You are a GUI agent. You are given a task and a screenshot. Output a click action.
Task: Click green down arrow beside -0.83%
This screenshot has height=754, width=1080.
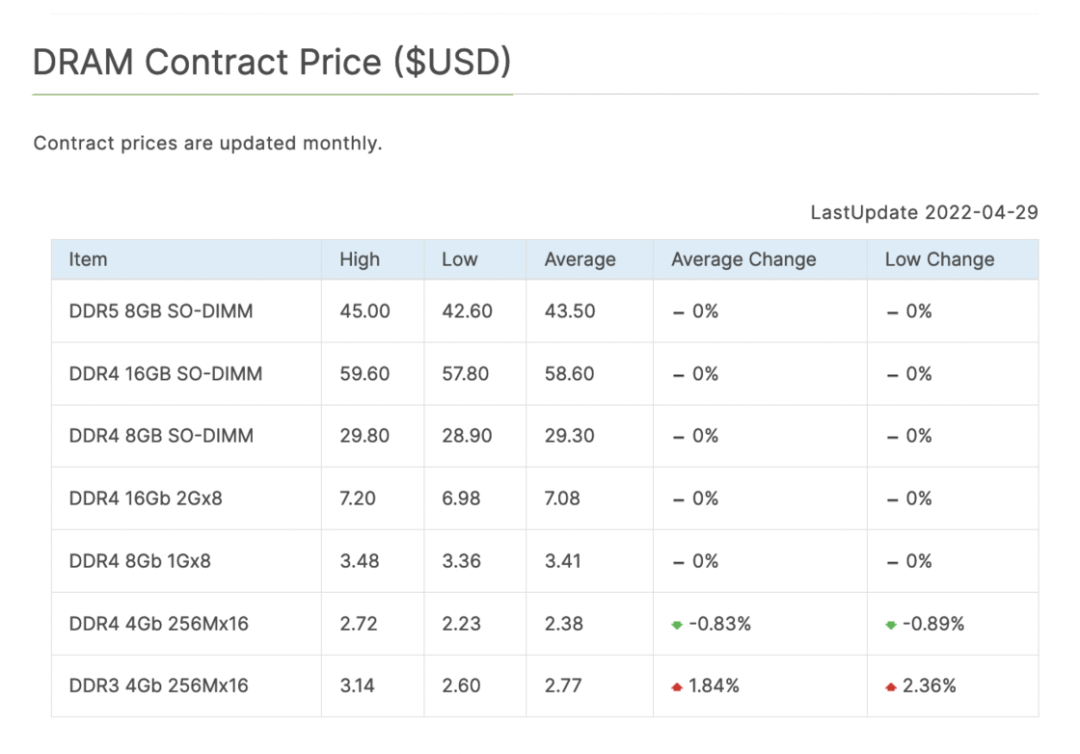677,625
